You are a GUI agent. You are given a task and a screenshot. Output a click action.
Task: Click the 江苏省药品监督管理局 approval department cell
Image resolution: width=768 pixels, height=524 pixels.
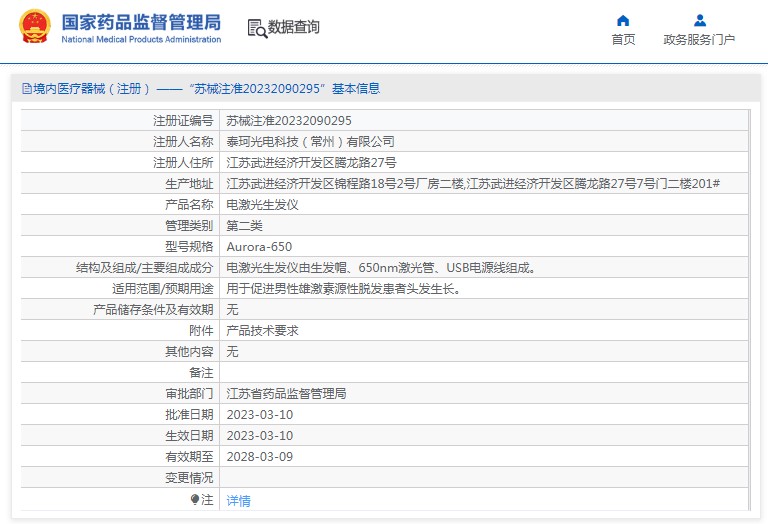pos(286,393)
